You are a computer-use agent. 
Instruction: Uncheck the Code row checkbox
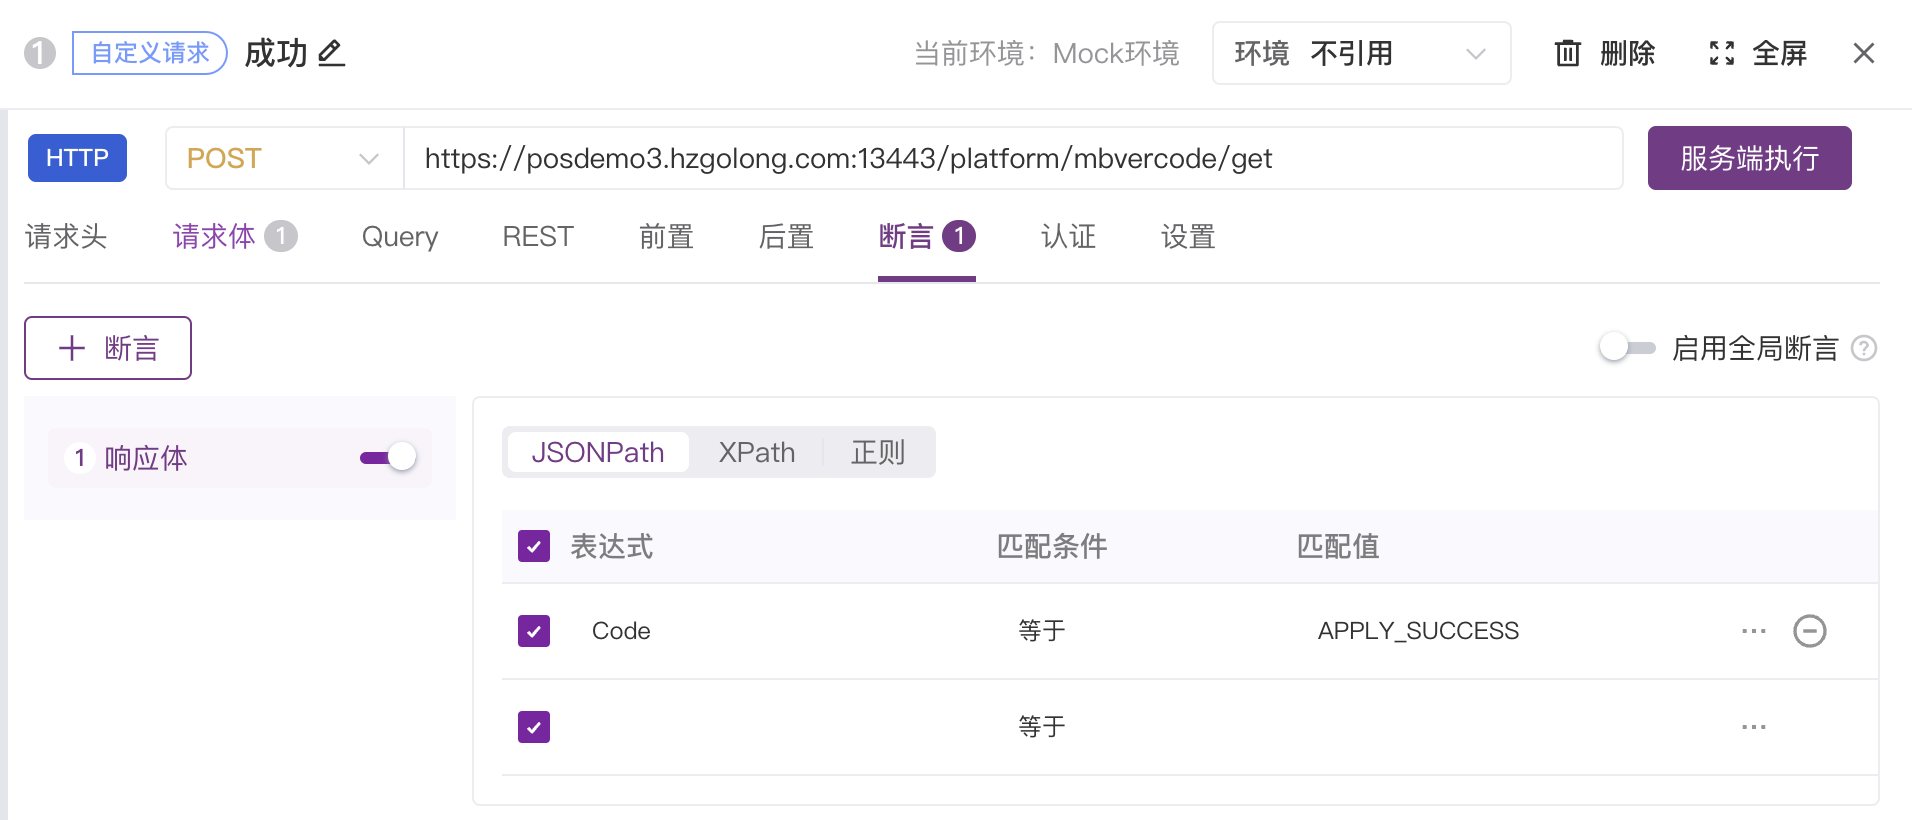534,631
